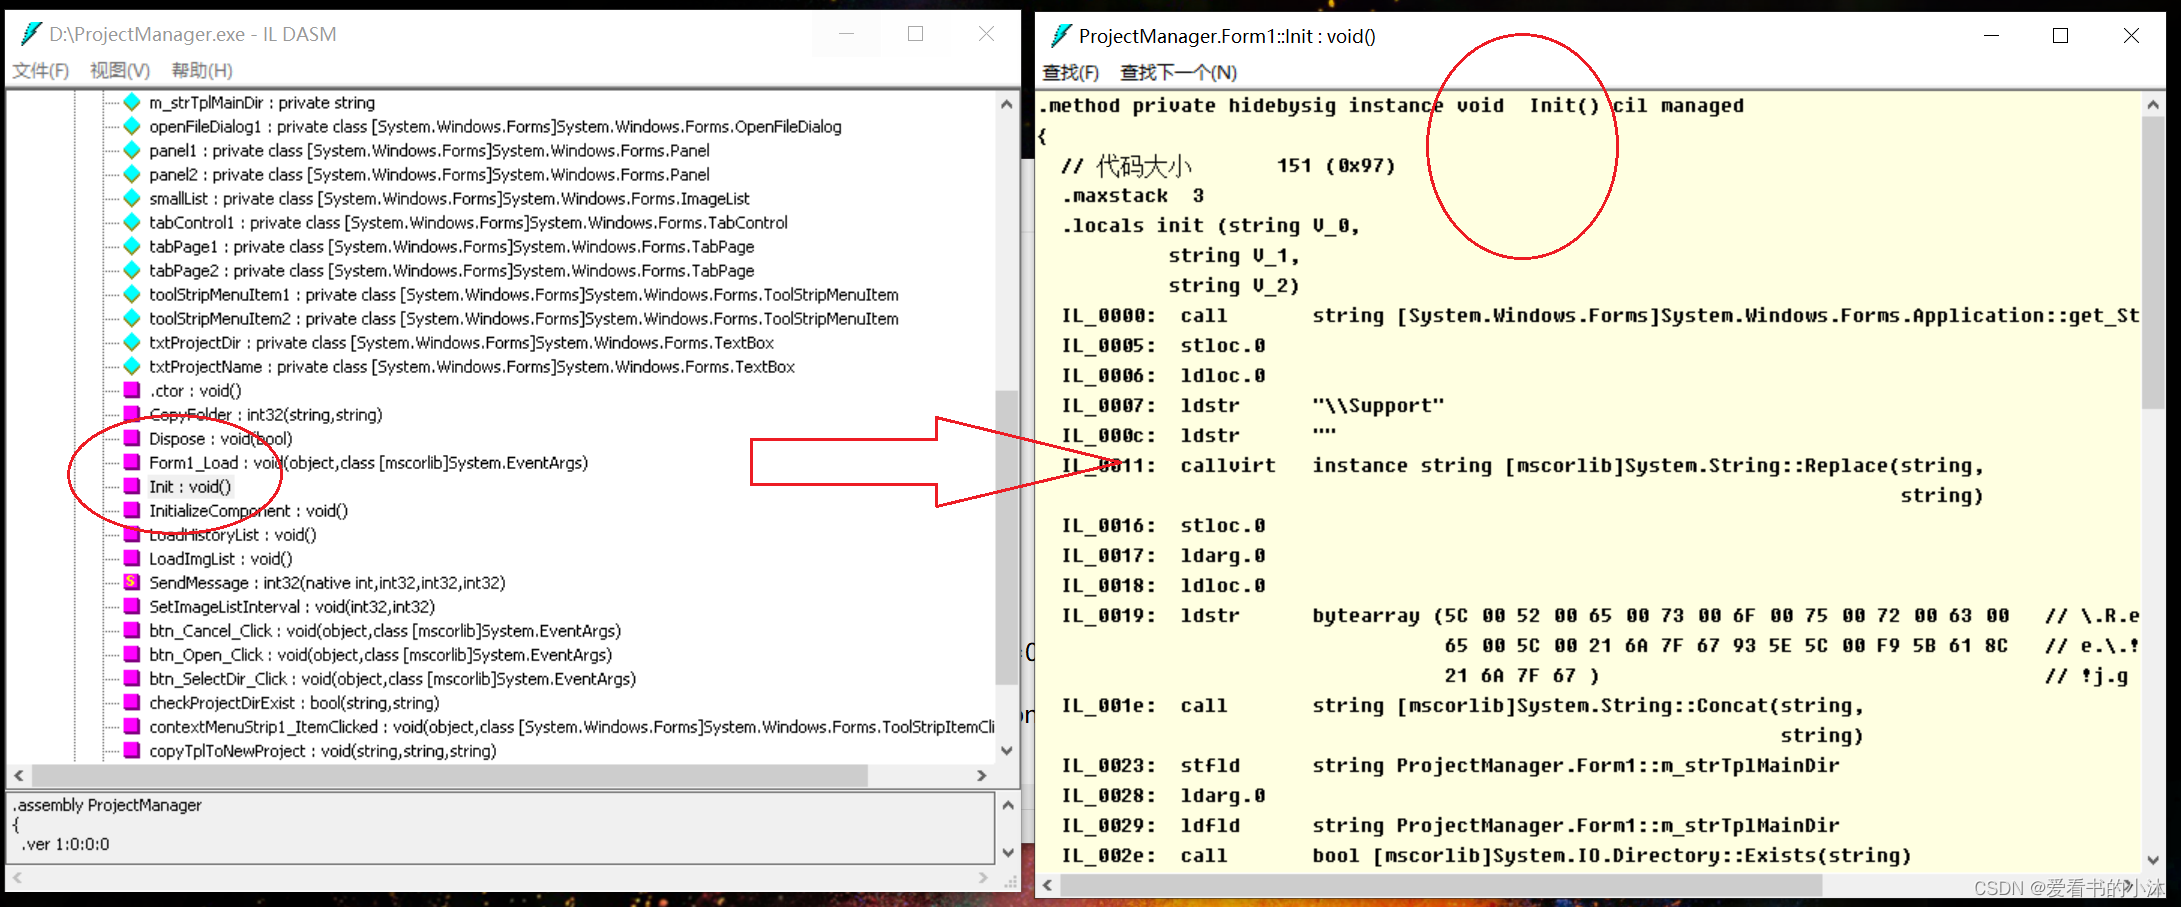The image size is (2181, 907).
Task: Click the magenta method icon beside .ctor
Action: coord(132,390)
